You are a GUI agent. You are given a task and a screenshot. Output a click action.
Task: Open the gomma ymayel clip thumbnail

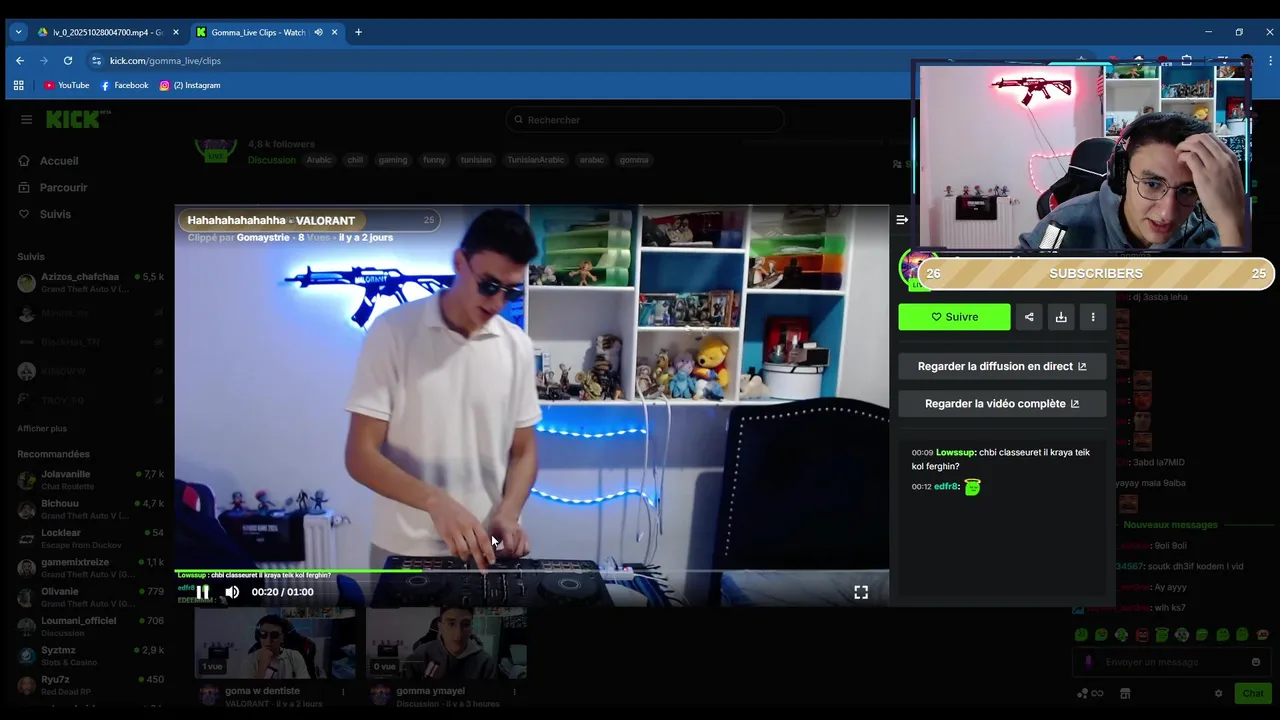[446, 642]
